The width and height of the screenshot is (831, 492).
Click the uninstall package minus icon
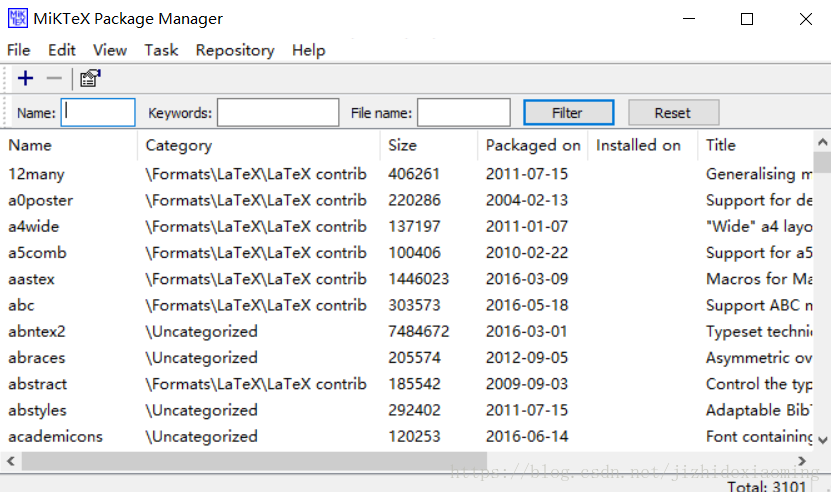click(x=54, y=78)
